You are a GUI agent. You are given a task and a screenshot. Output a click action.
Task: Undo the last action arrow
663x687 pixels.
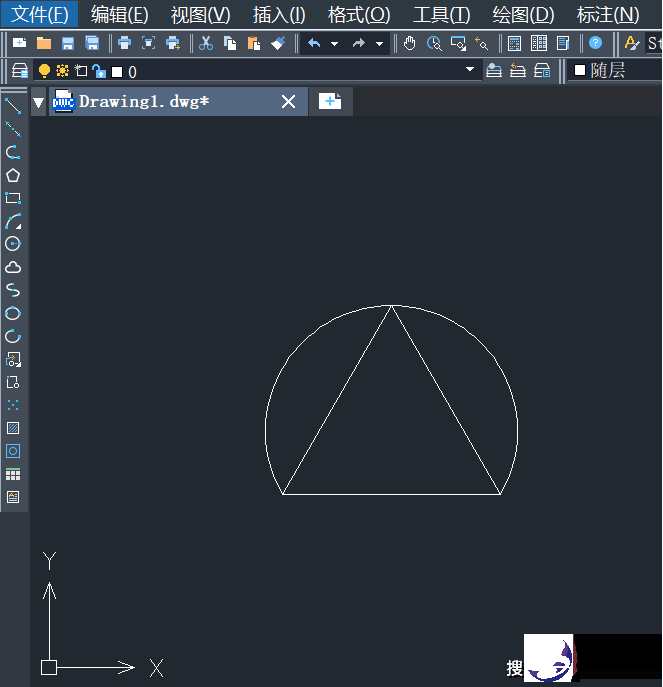(x=315, y=43)
